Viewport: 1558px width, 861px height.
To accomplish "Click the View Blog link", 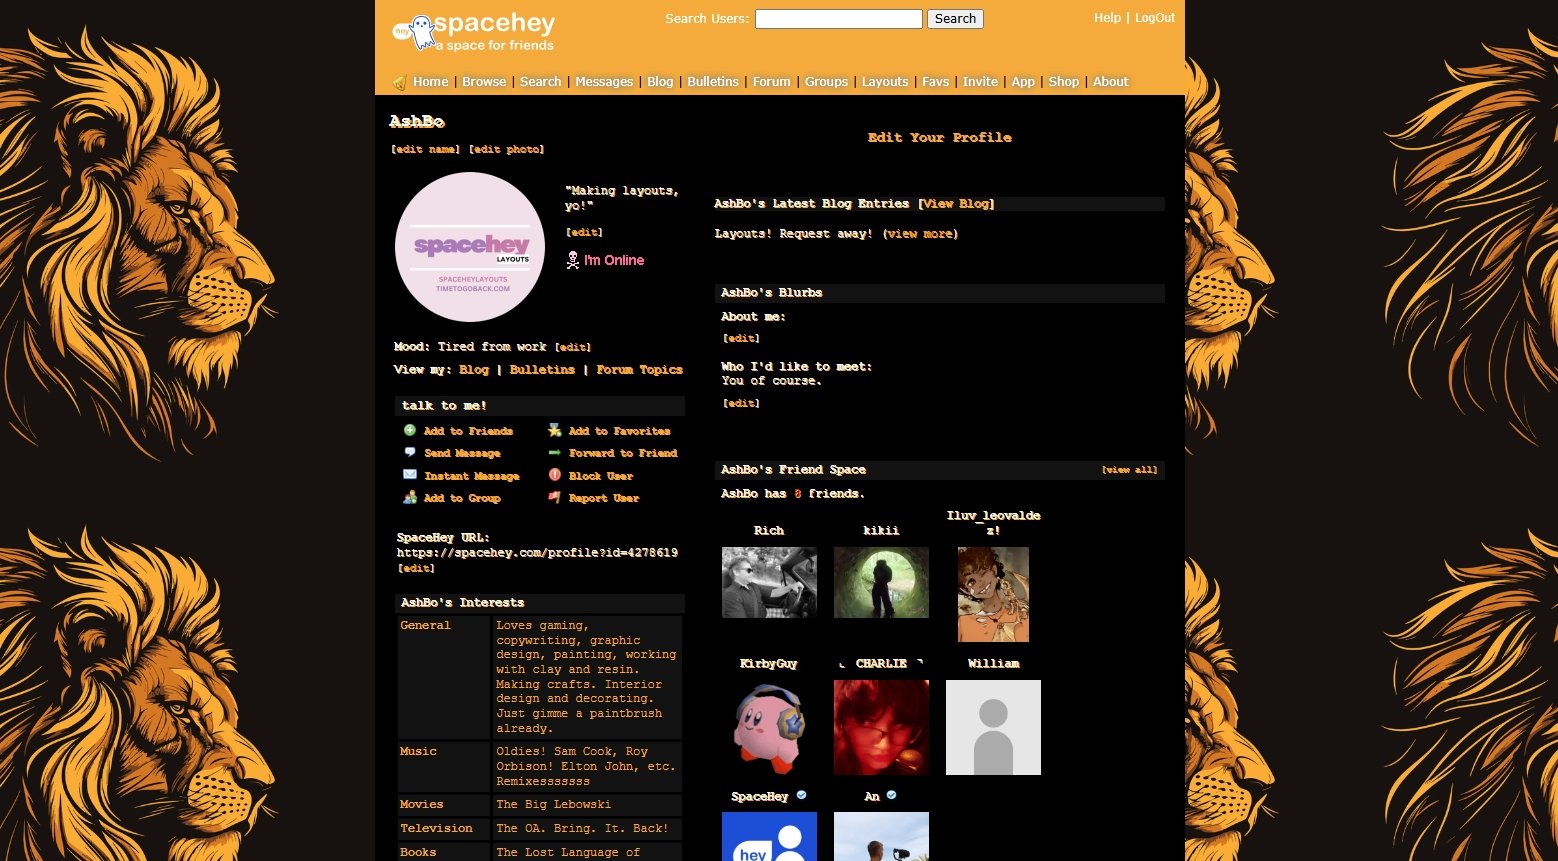I will [x=957, y=204].
